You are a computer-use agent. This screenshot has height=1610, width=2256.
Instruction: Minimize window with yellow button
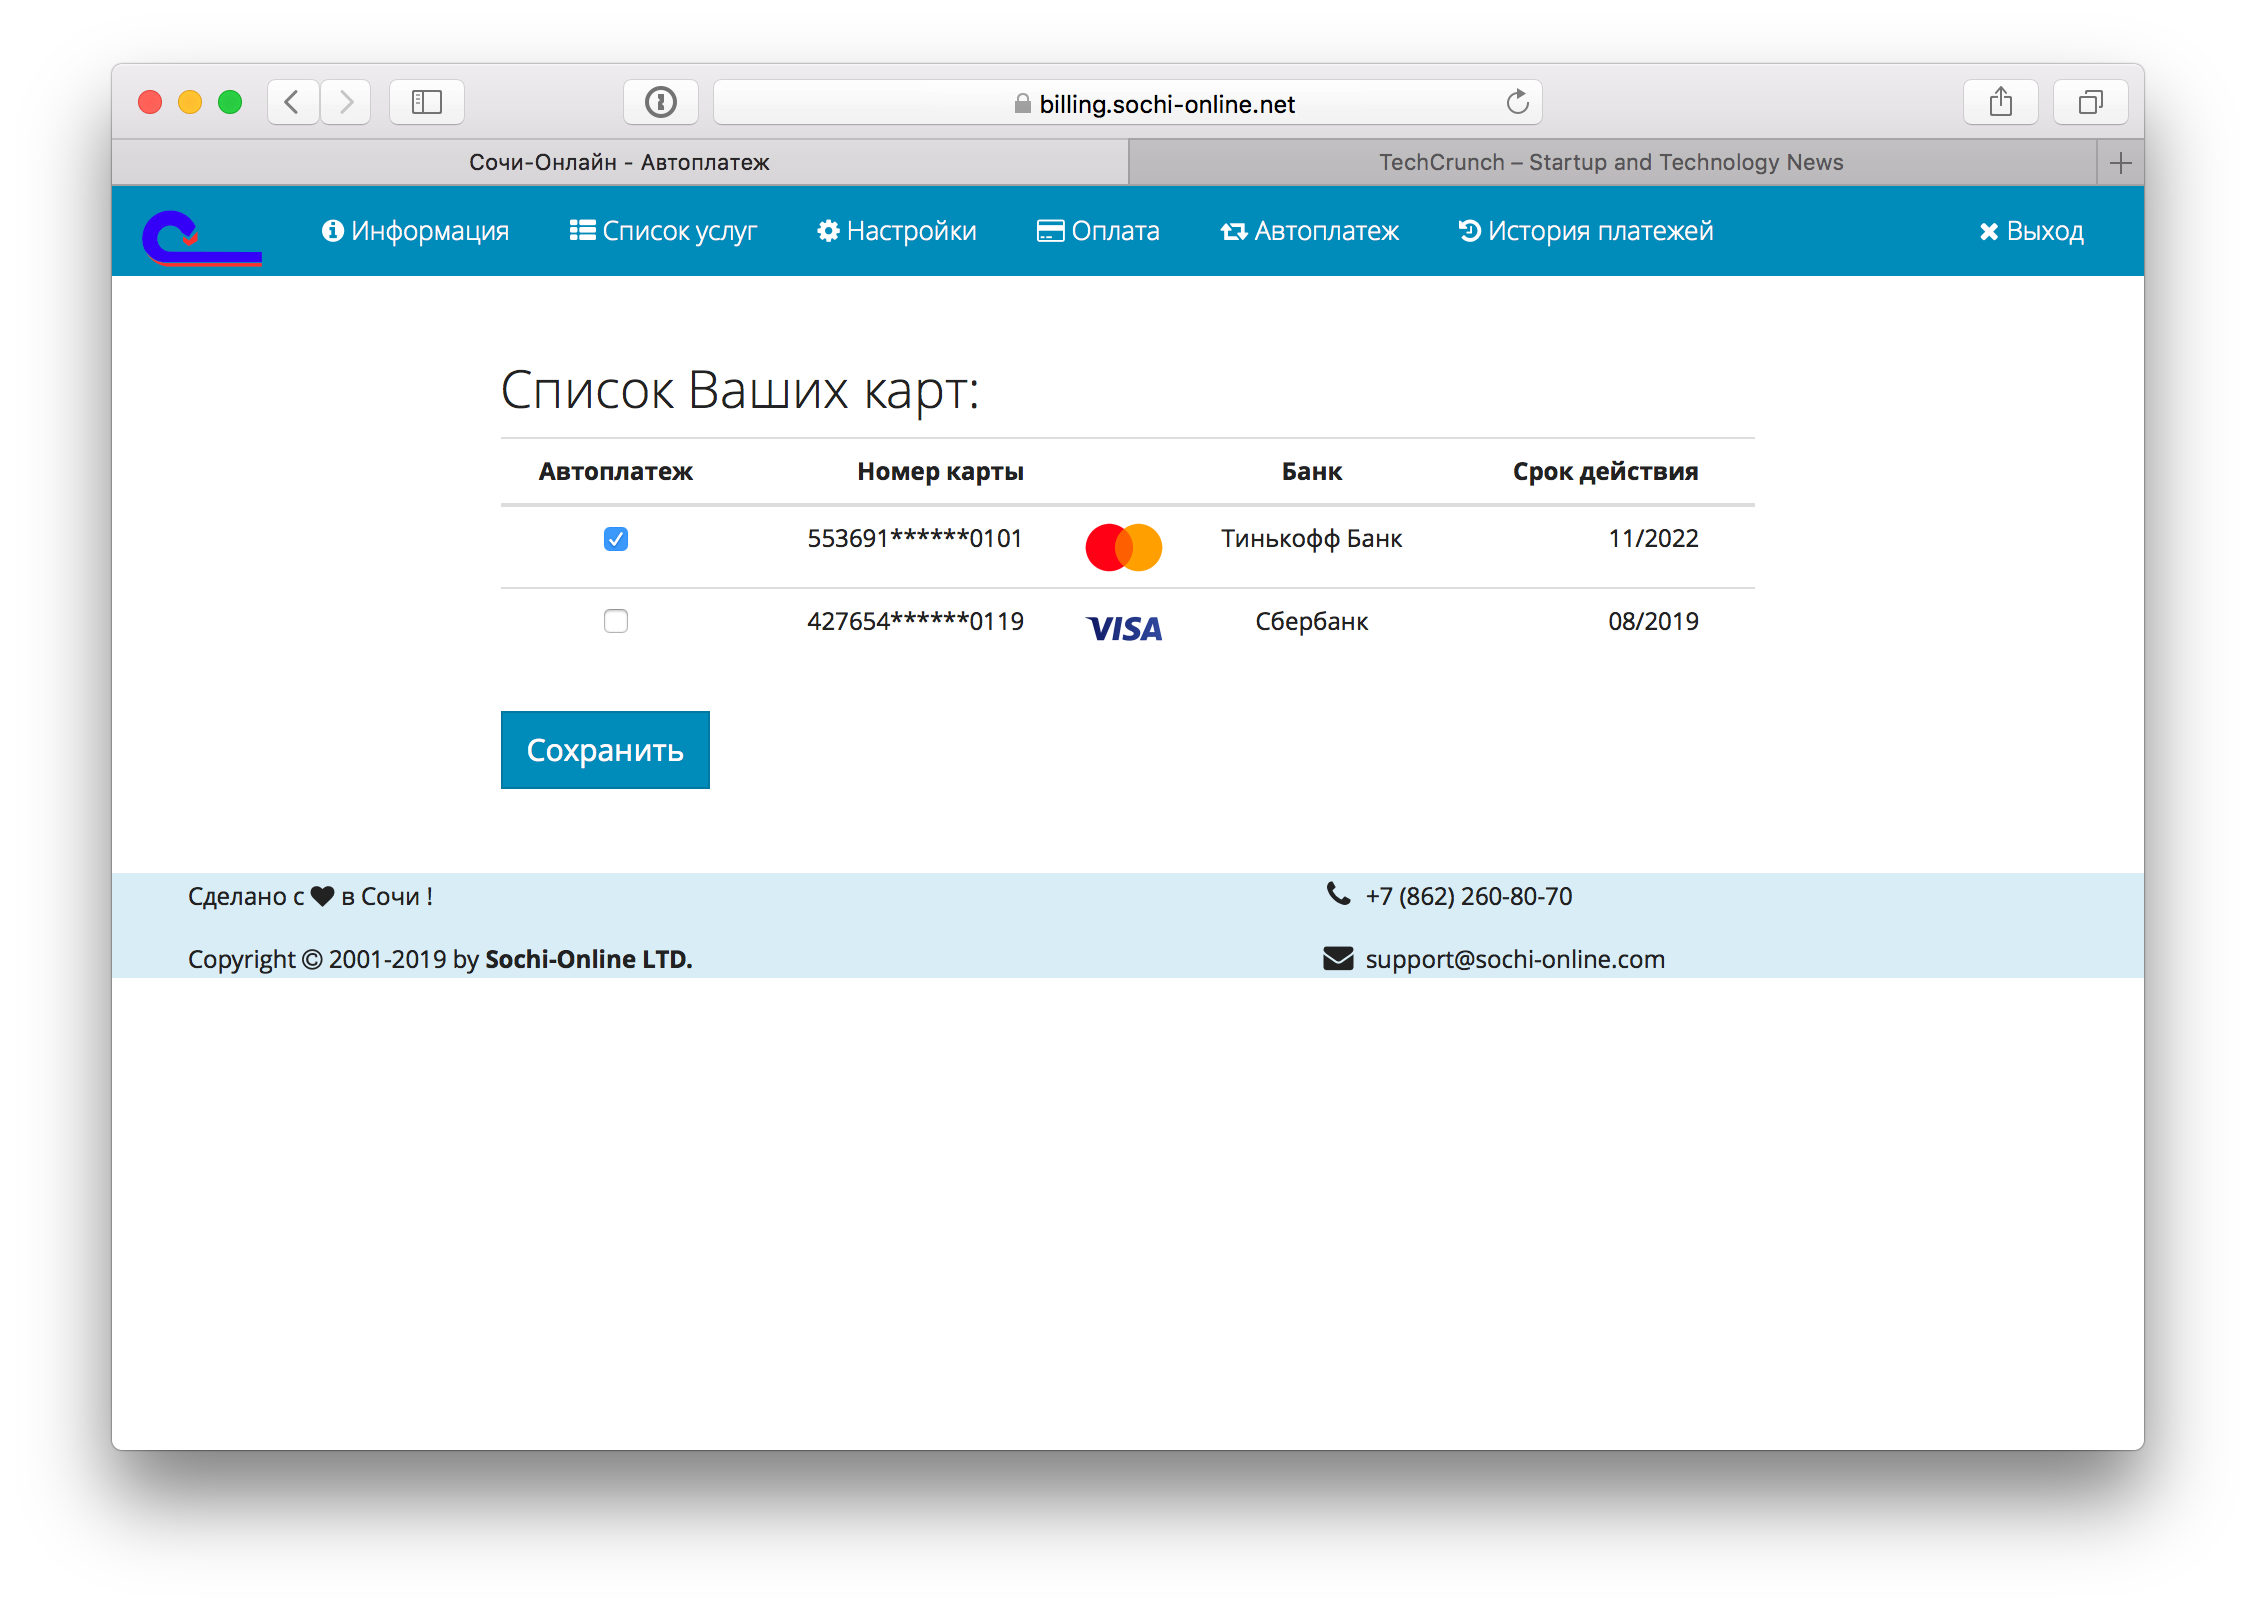(190, 102)
